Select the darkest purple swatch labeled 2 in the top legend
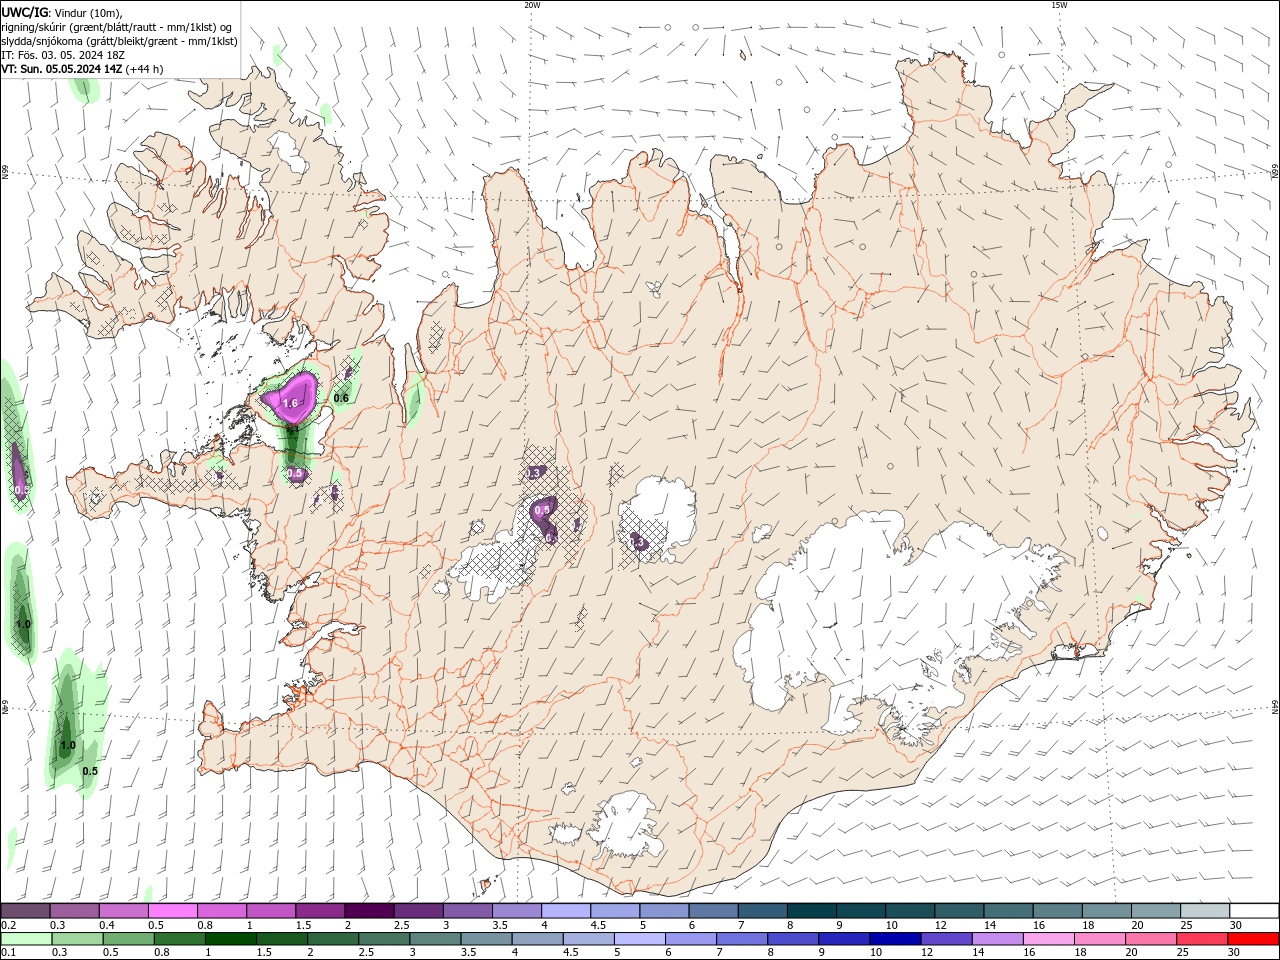 coord(368,911)
